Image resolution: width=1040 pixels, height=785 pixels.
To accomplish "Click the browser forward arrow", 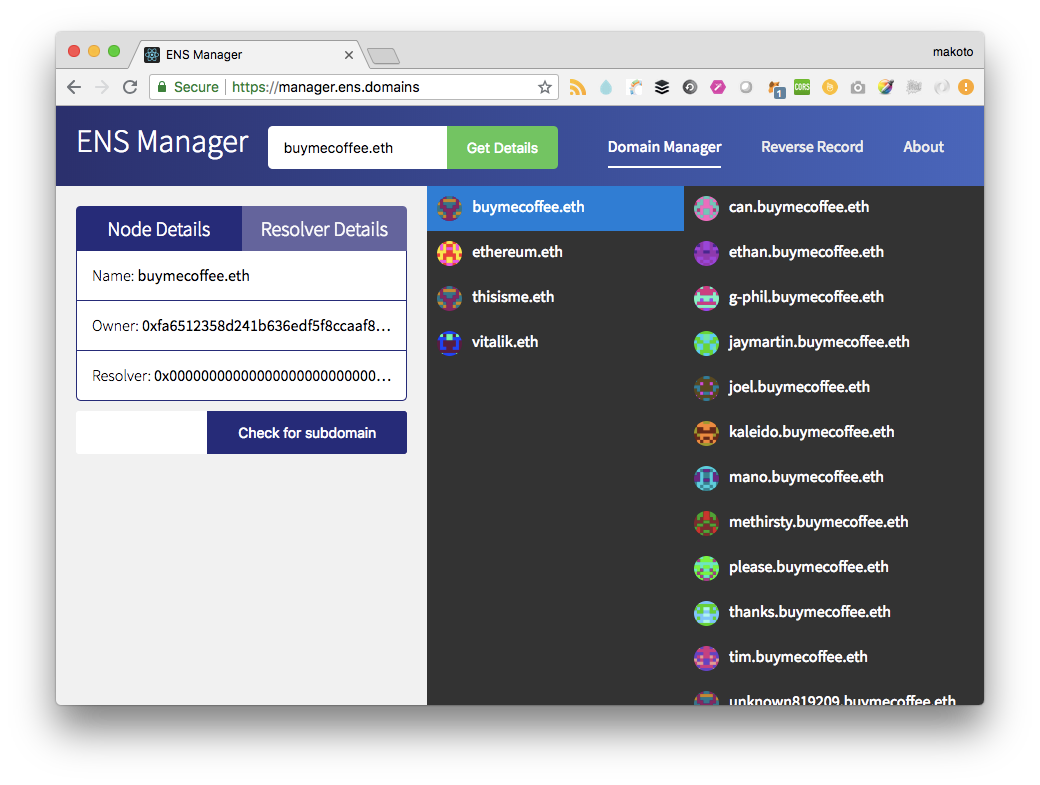I will pyautogui.click(x=101, y=87).
